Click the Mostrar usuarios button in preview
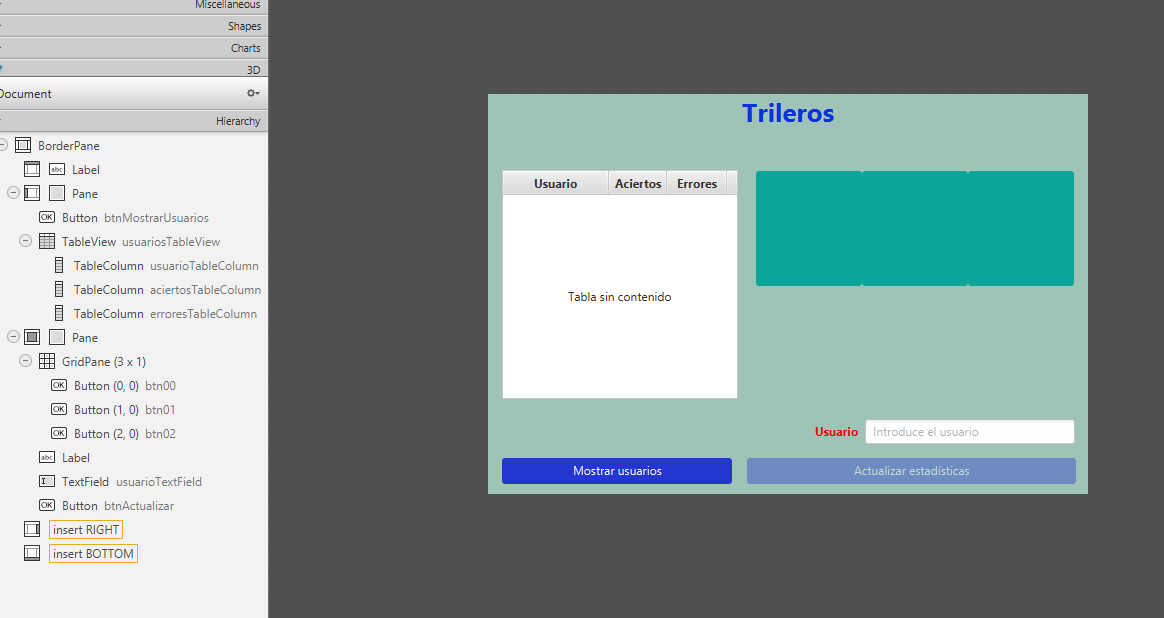This screenshot has height=618, width=1164. pos(617,471)
